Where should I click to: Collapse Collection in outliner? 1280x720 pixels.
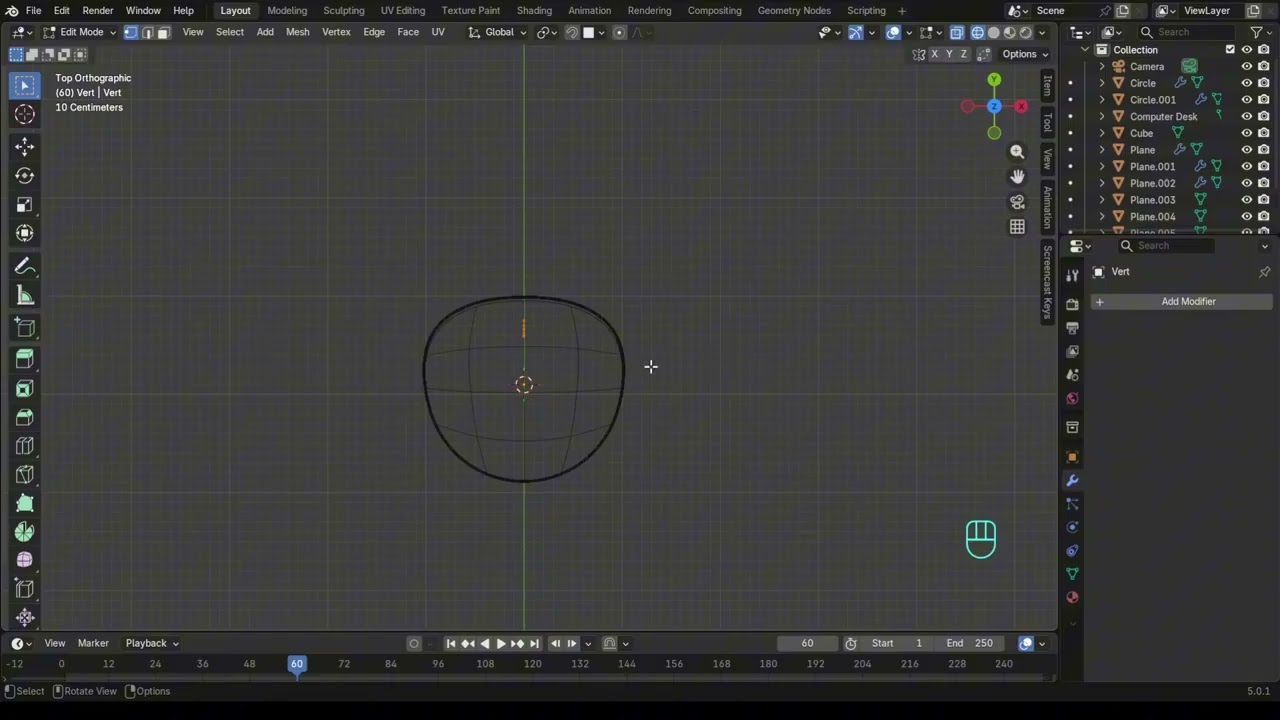[1086, 50]
